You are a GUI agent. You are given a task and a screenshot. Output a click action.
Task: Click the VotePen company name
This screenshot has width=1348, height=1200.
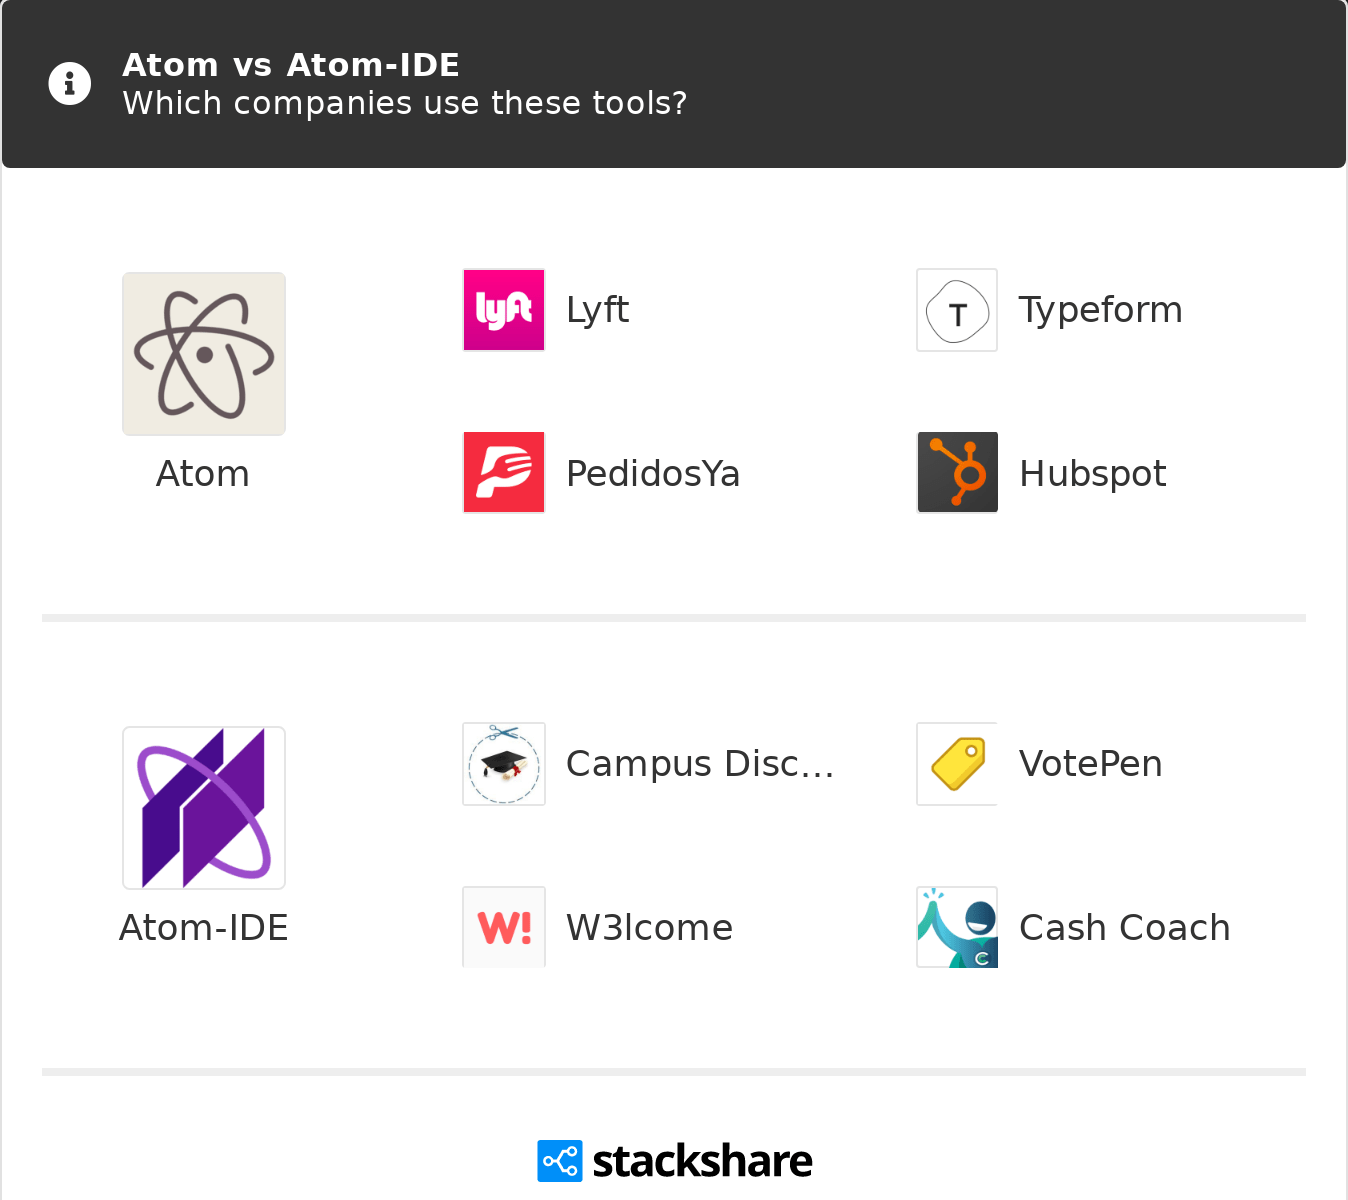click(1091, 764)
